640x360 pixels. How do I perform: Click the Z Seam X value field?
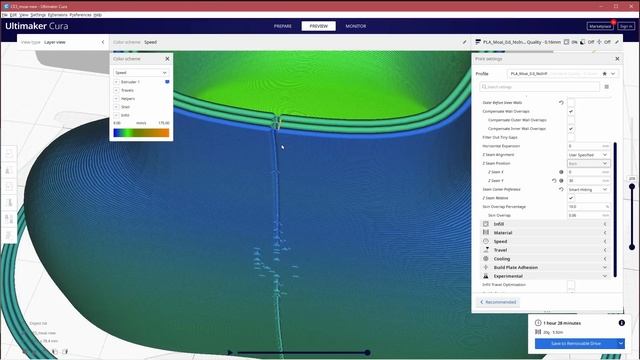coord(589,172)
